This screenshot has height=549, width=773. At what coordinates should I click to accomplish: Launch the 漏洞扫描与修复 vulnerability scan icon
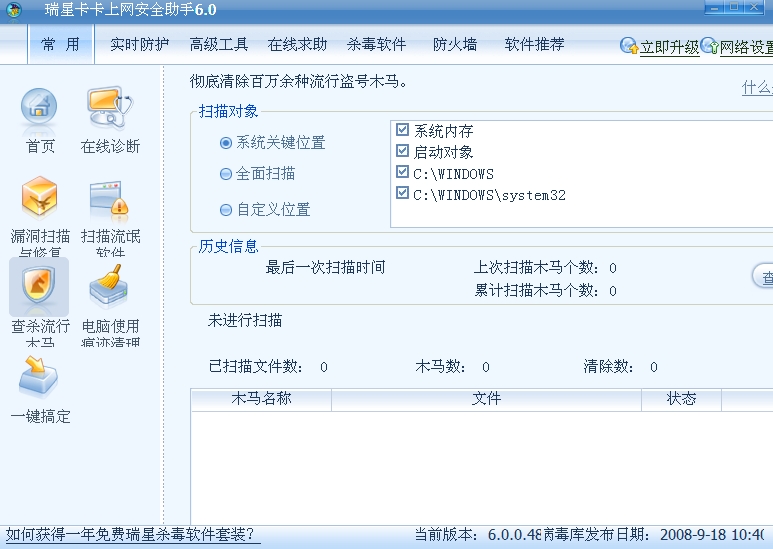click(39, 198)
